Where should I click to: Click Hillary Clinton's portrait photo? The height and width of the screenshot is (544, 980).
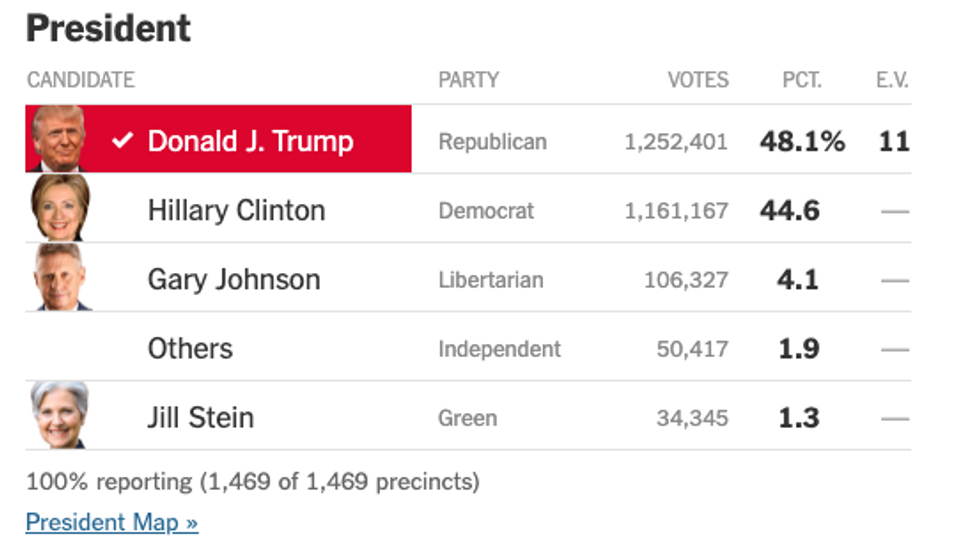click(x=59, y=208)
